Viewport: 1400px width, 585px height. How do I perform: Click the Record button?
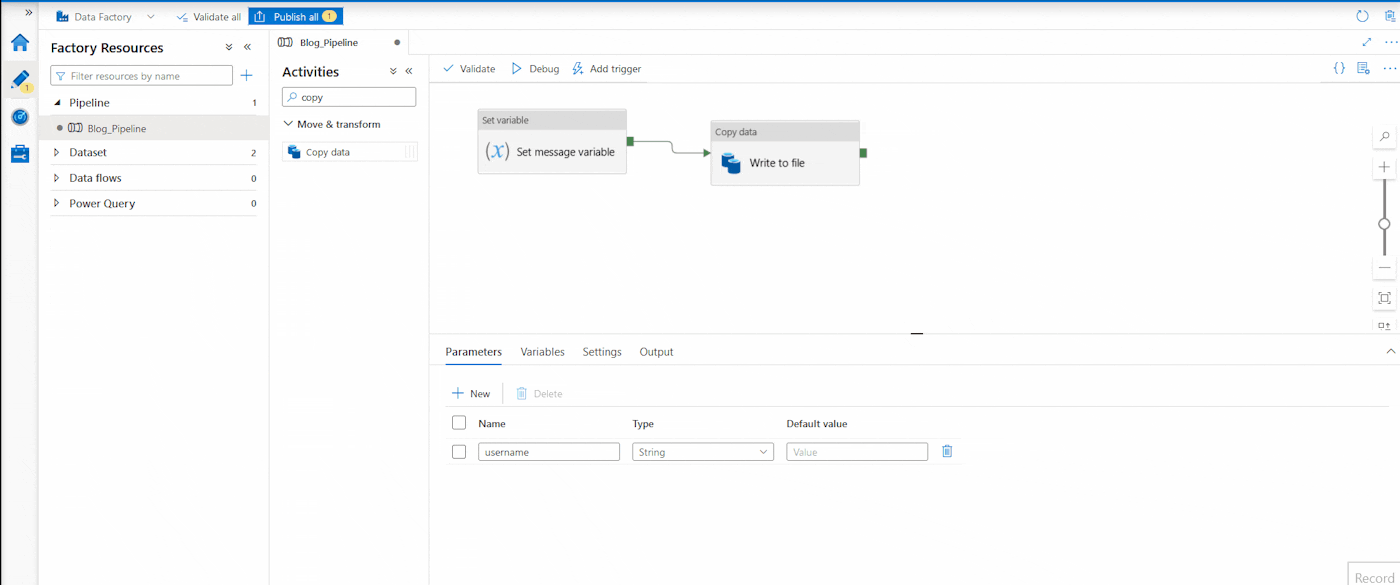[1374, 575]
